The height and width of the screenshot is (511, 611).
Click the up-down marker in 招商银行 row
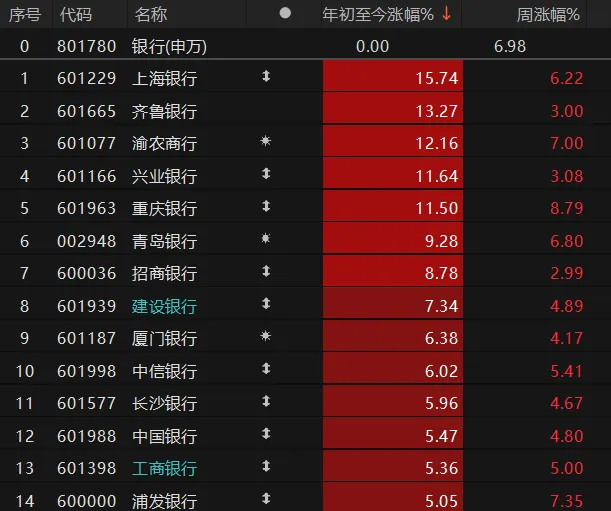click(266, 271)
